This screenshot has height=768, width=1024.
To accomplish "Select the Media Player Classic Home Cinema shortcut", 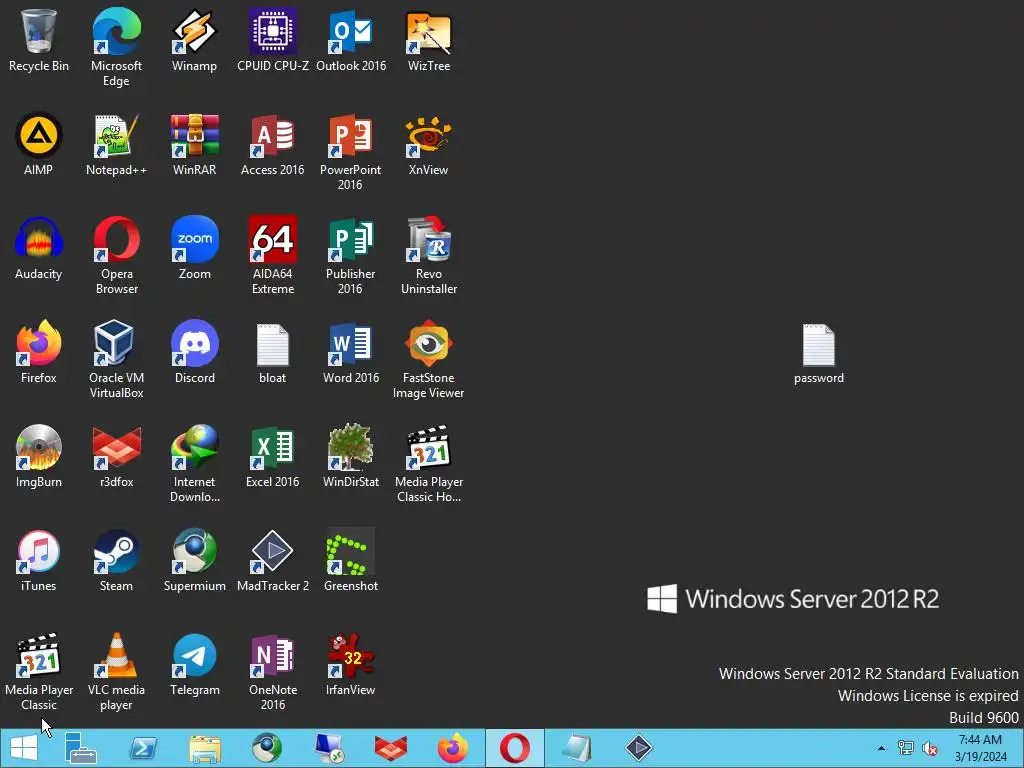I will (x=428, y=463).
